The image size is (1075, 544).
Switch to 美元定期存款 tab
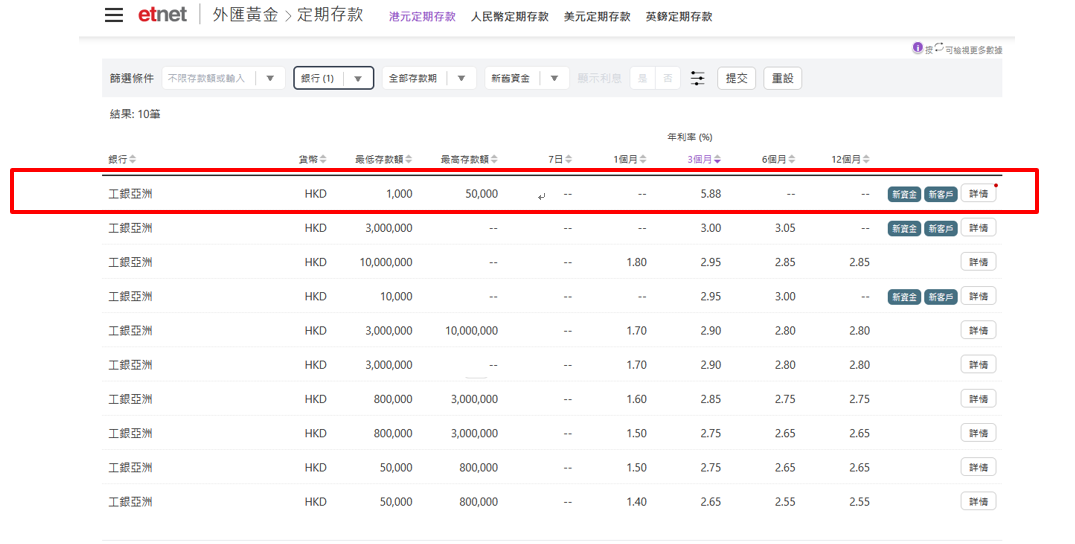[x=597, y=16]
